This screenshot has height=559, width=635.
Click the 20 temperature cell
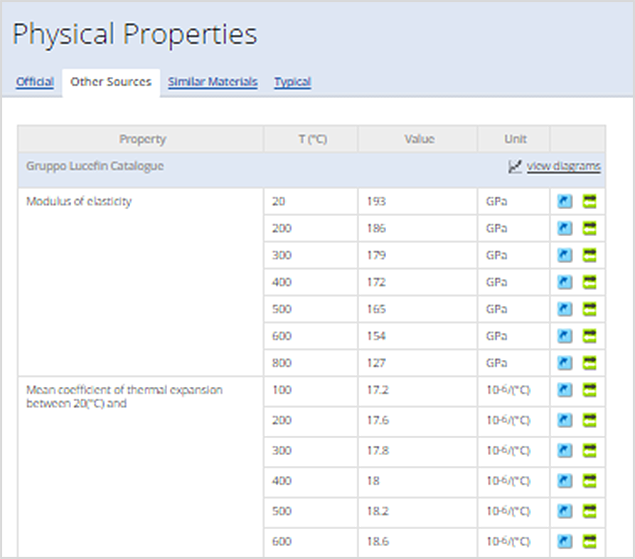coord(311,201)
